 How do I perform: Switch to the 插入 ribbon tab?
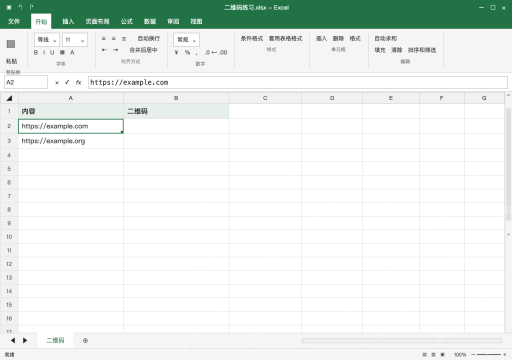[x=68, y=21]
